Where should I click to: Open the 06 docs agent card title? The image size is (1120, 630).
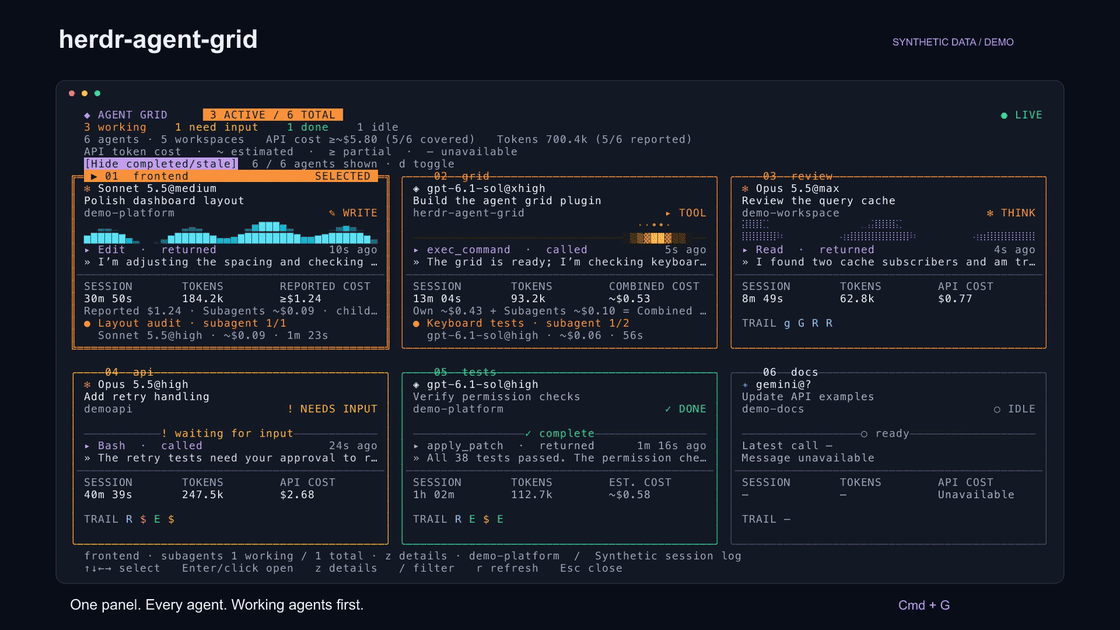790,372
